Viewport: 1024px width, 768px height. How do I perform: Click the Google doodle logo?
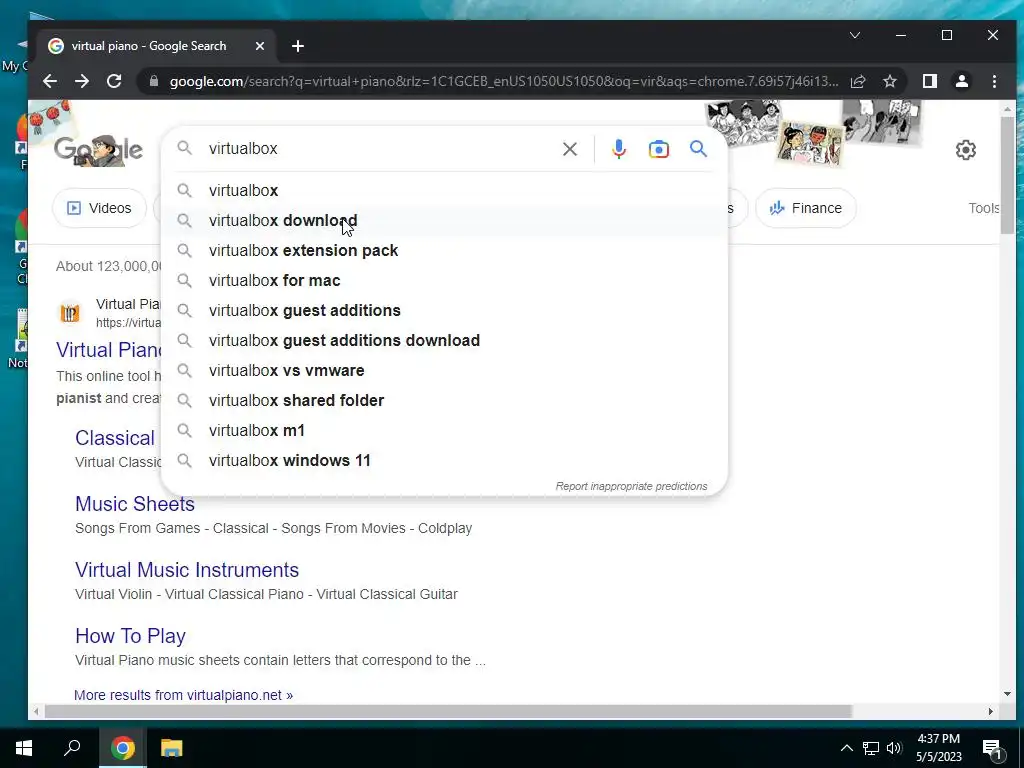pos(98,151)
